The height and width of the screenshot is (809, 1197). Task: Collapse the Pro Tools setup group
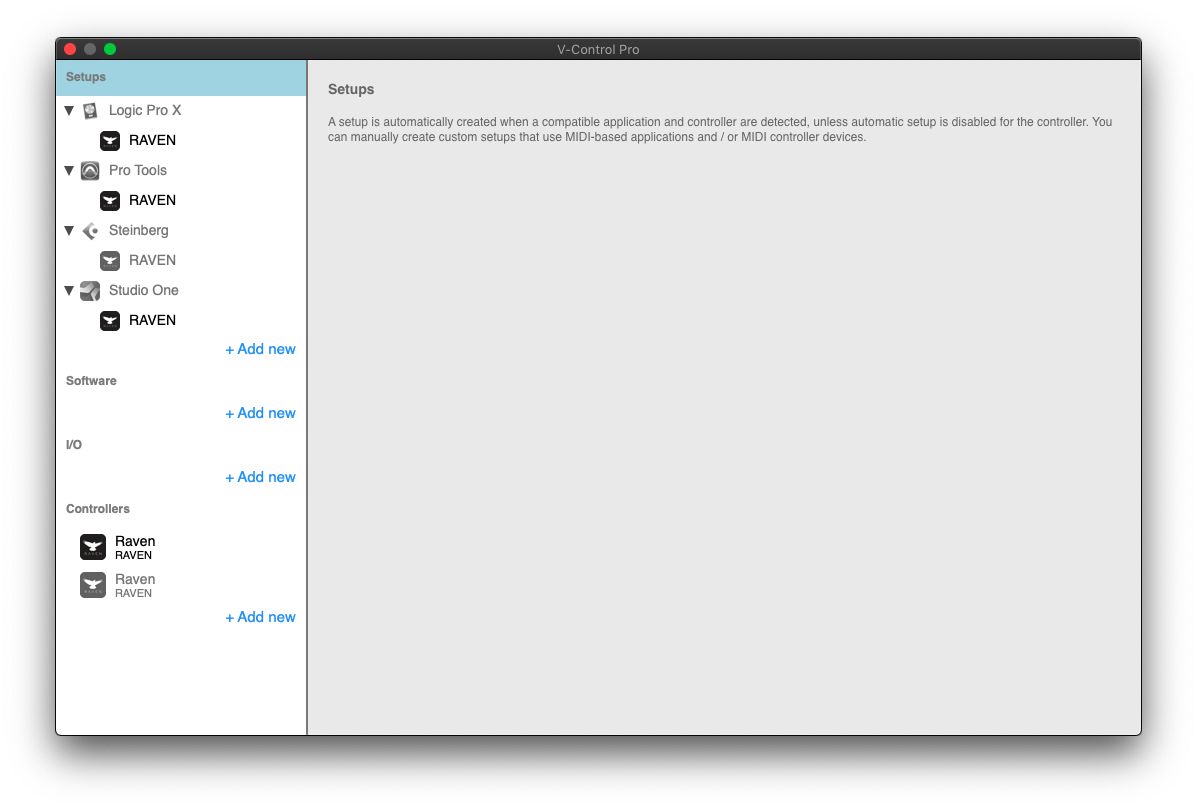click(69, 170)
